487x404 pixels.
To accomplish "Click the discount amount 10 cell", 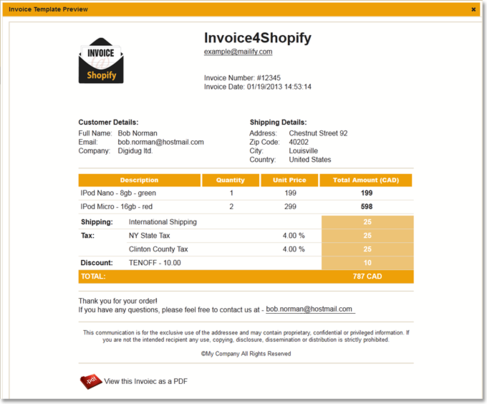I will click(367, 263).
